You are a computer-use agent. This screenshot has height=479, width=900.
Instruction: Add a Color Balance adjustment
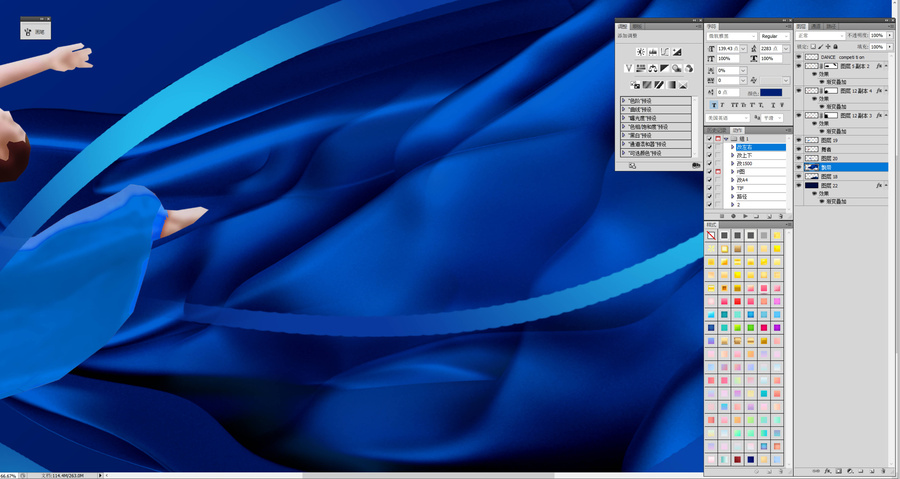tap(653, 68)
